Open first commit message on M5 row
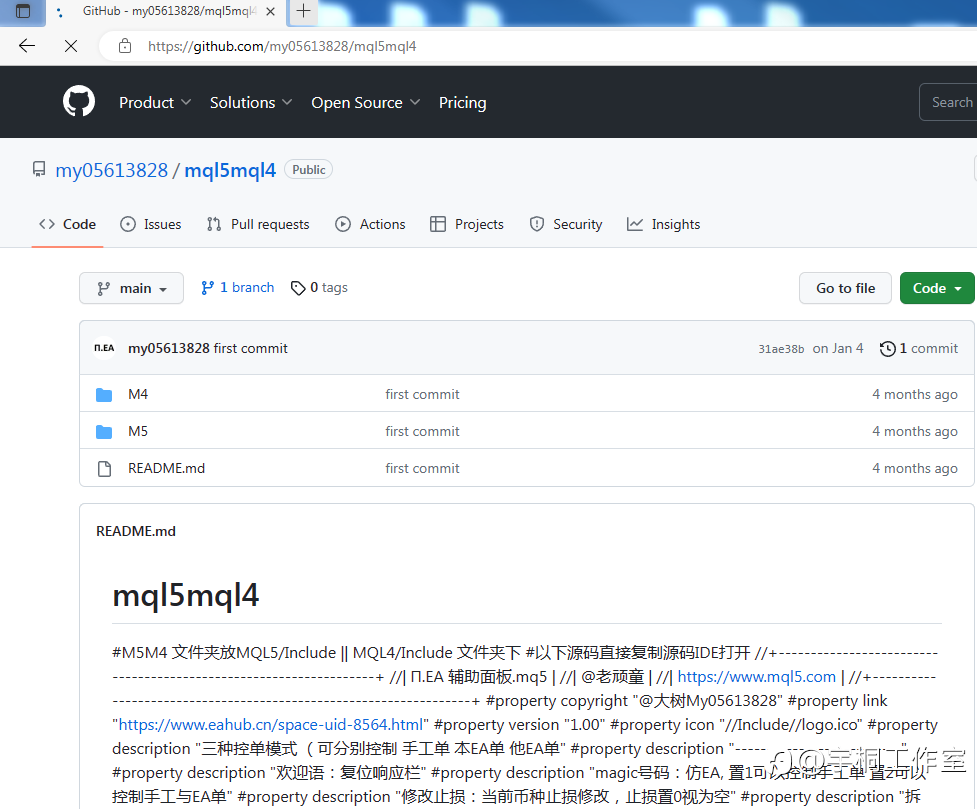 pyautogui.click(x=422, y=431)
